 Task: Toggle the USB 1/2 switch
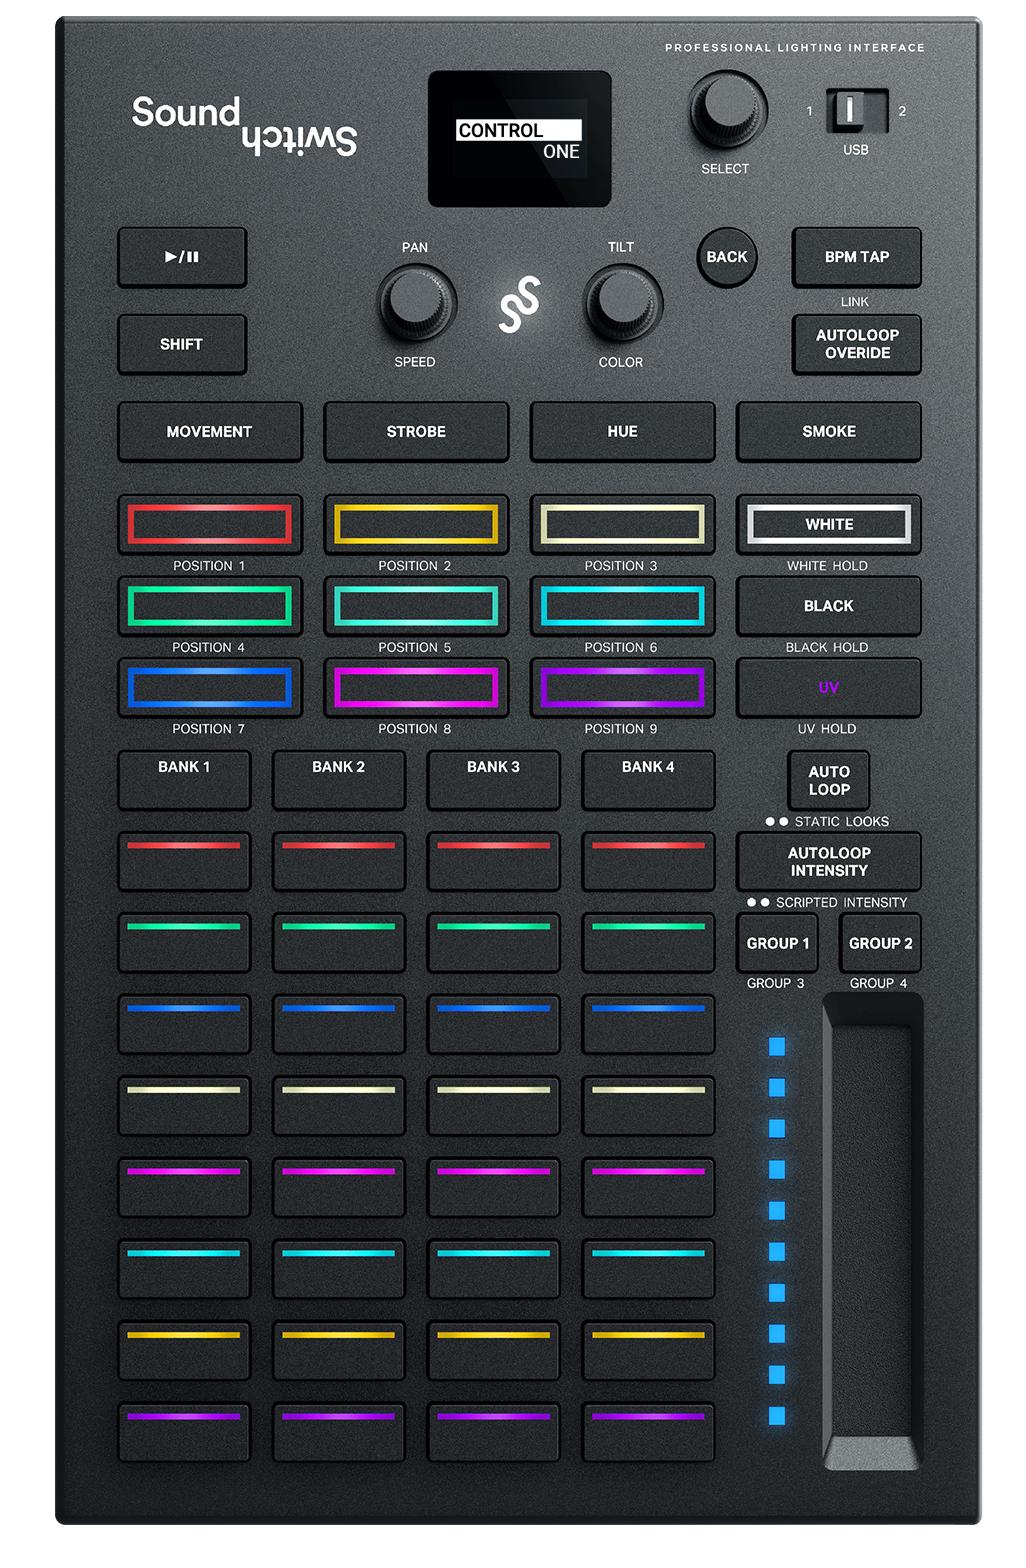coord(856,111)
